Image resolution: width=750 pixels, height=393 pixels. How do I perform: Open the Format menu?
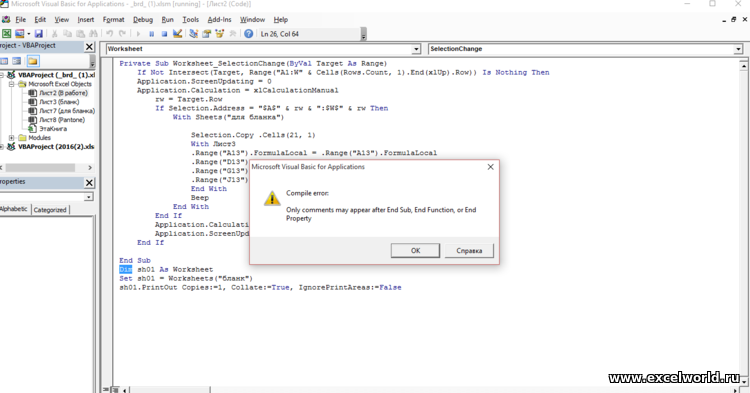(x=113, y=20)
